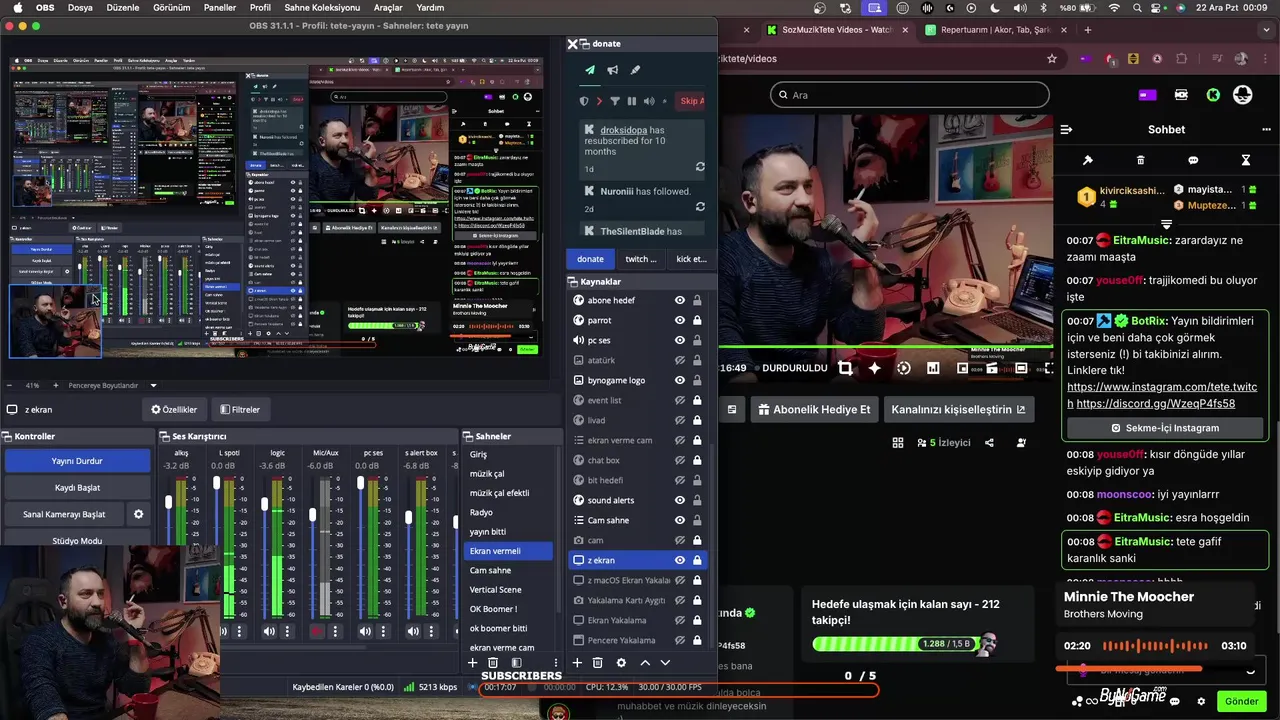Select the Giriş scene
The width and height of the screenshot is (1280, 720).
(x=509, y=454)
